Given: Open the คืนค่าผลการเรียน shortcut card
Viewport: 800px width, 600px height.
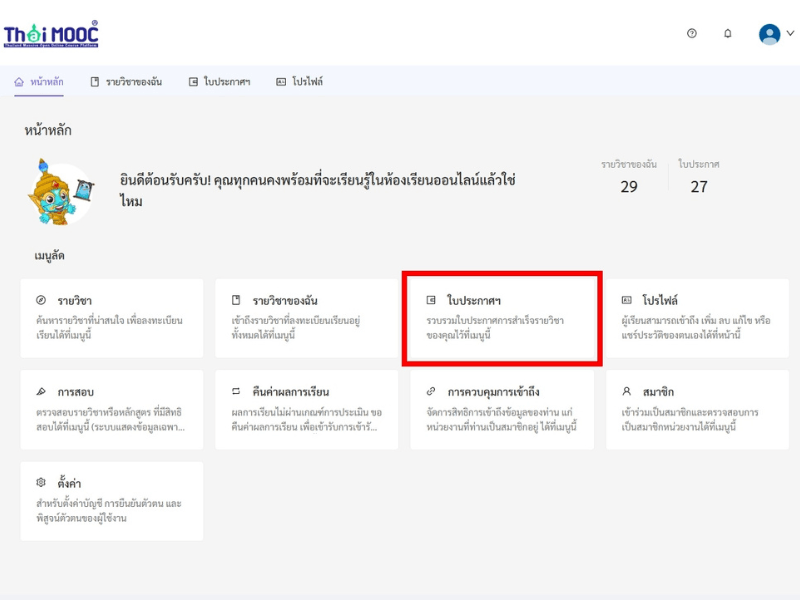Looking at the screenshot, I should click(306, 410).
